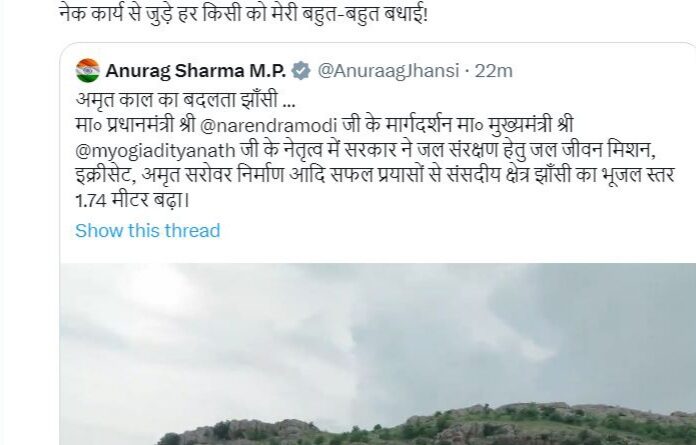Click the verified badge beside Anurag Sharma M.P.

301,71
